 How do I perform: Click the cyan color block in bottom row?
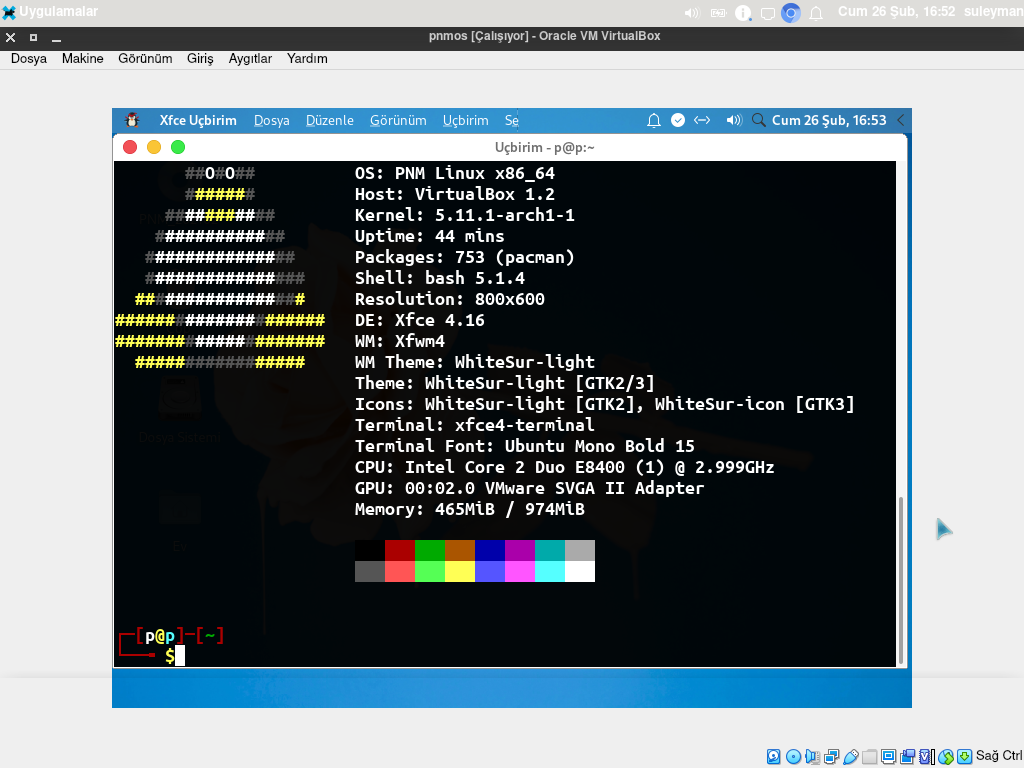550,571
